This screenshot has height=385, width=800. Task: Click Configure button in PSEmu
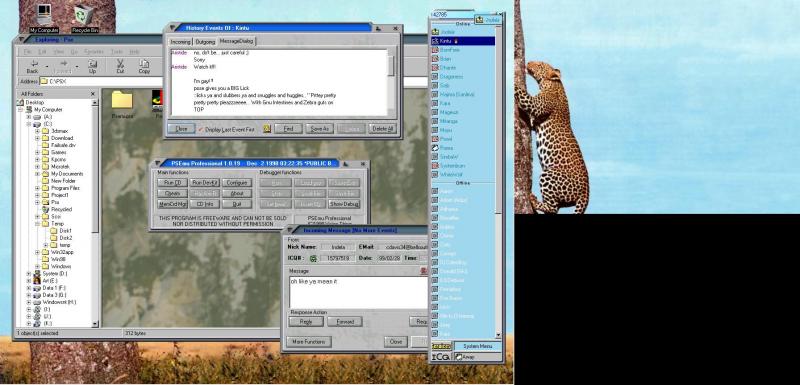[237, 183]
